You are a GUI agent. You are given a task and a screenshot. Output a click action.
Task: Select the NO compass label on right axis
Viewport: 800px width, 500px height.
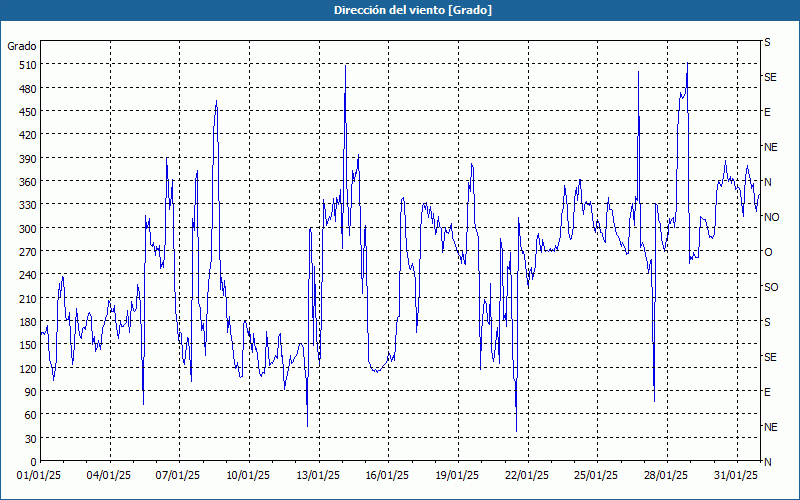coord(771,217)
